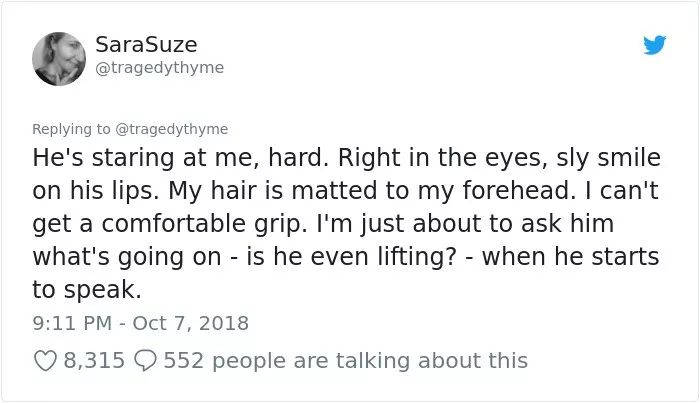Image resolution: width=700 pixels, height=403 pixels.
Task: Click the blue Twitter bird logo
Action: tap(654, 45)
